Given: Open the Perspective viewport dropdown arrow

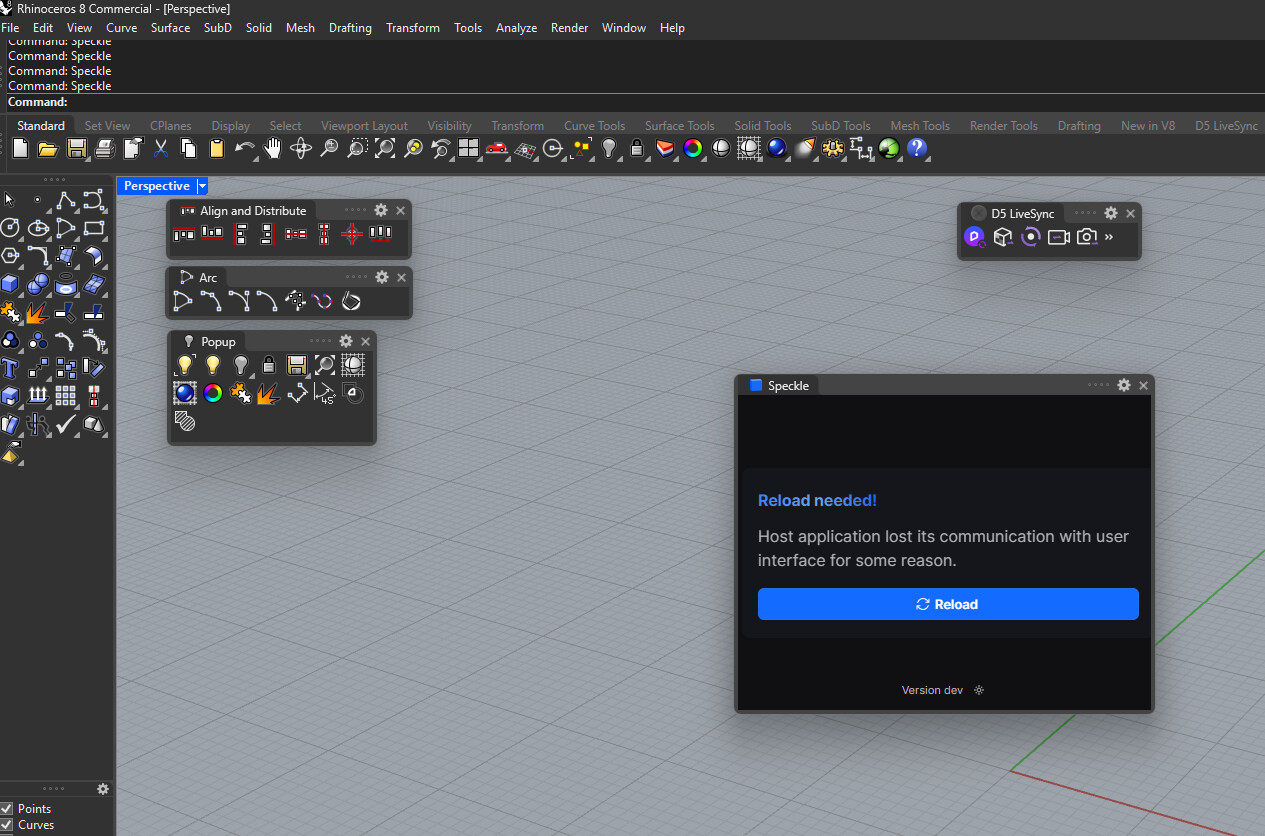Looking at the screenshot, I should [202, 186].
